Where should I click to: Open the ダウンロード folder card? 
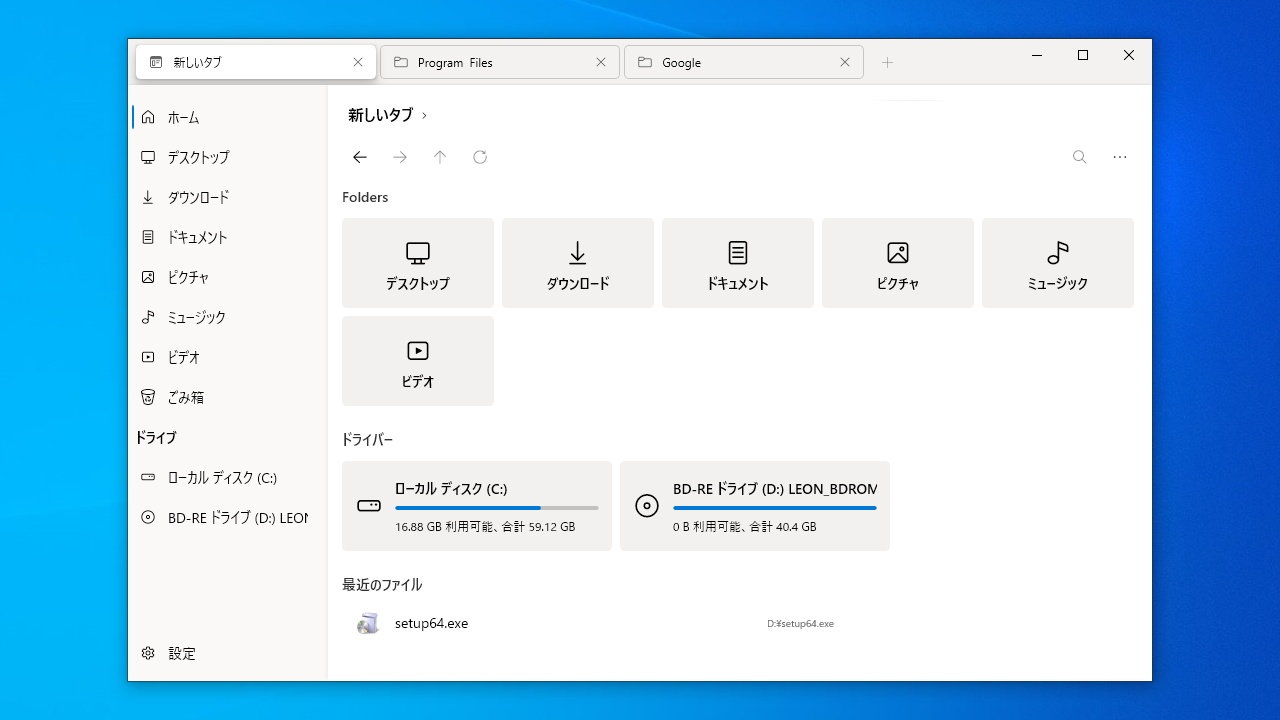coord(578,263)
